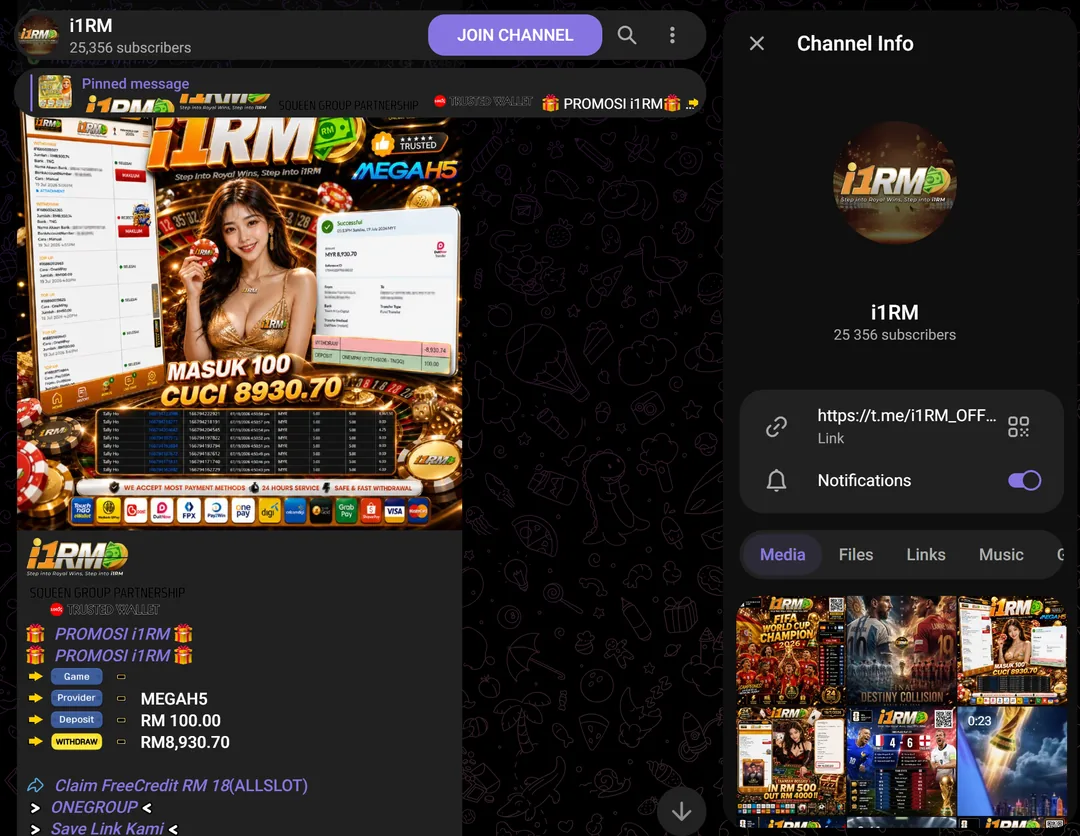Open the MASUK 100 media thumbnail in the media grid
This screenshot has width=1080, height=836.
pos(1012,651)
